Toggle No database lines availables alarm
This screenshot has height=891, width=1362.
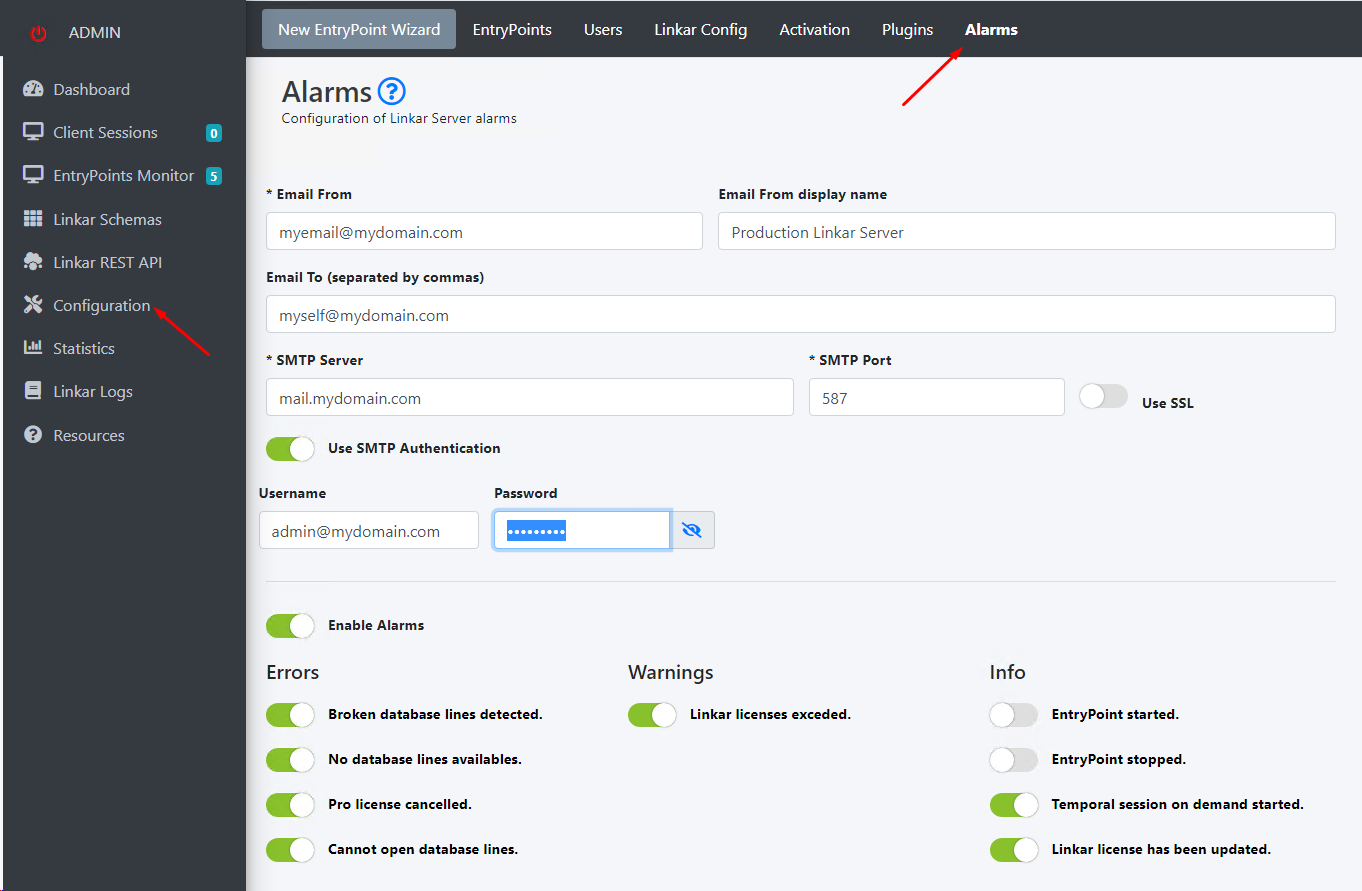[x=291, y=760]
